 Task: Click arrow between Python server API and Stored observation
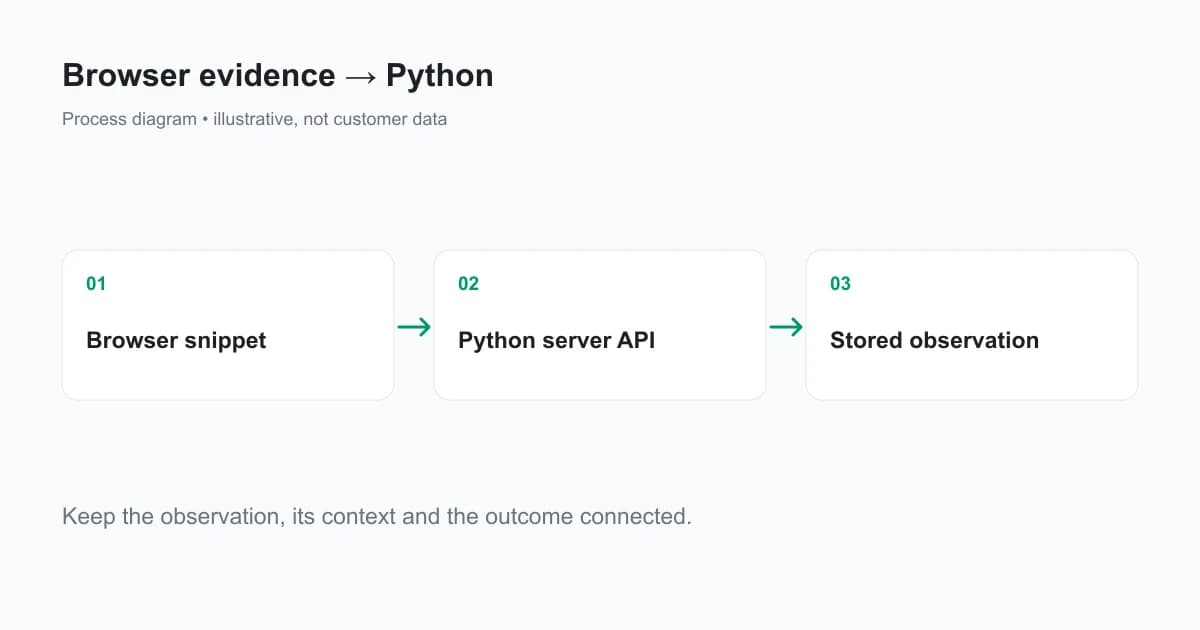coord(786,327)
